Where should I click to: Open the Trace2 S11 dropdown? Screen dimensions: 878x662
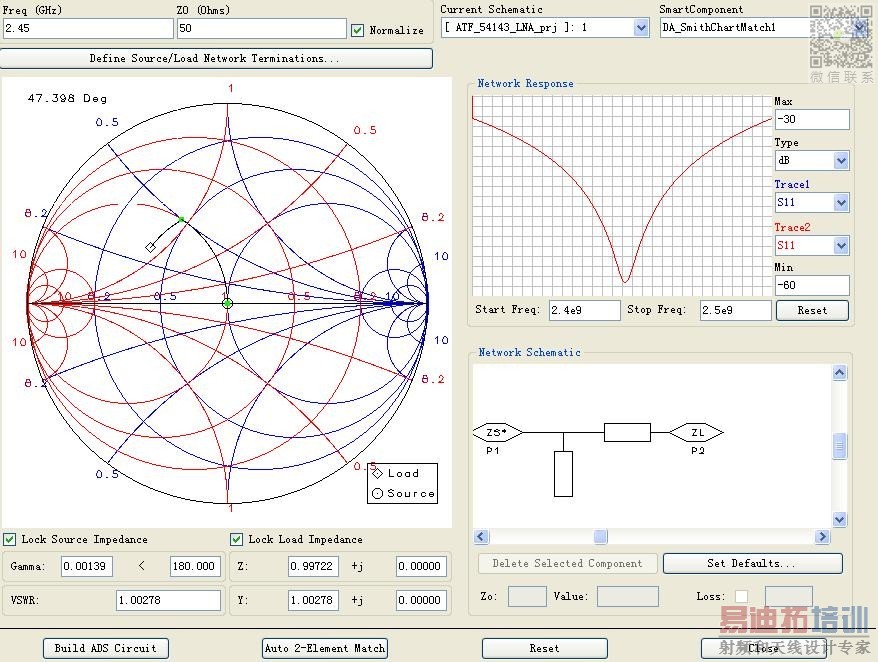click(841, 245)
